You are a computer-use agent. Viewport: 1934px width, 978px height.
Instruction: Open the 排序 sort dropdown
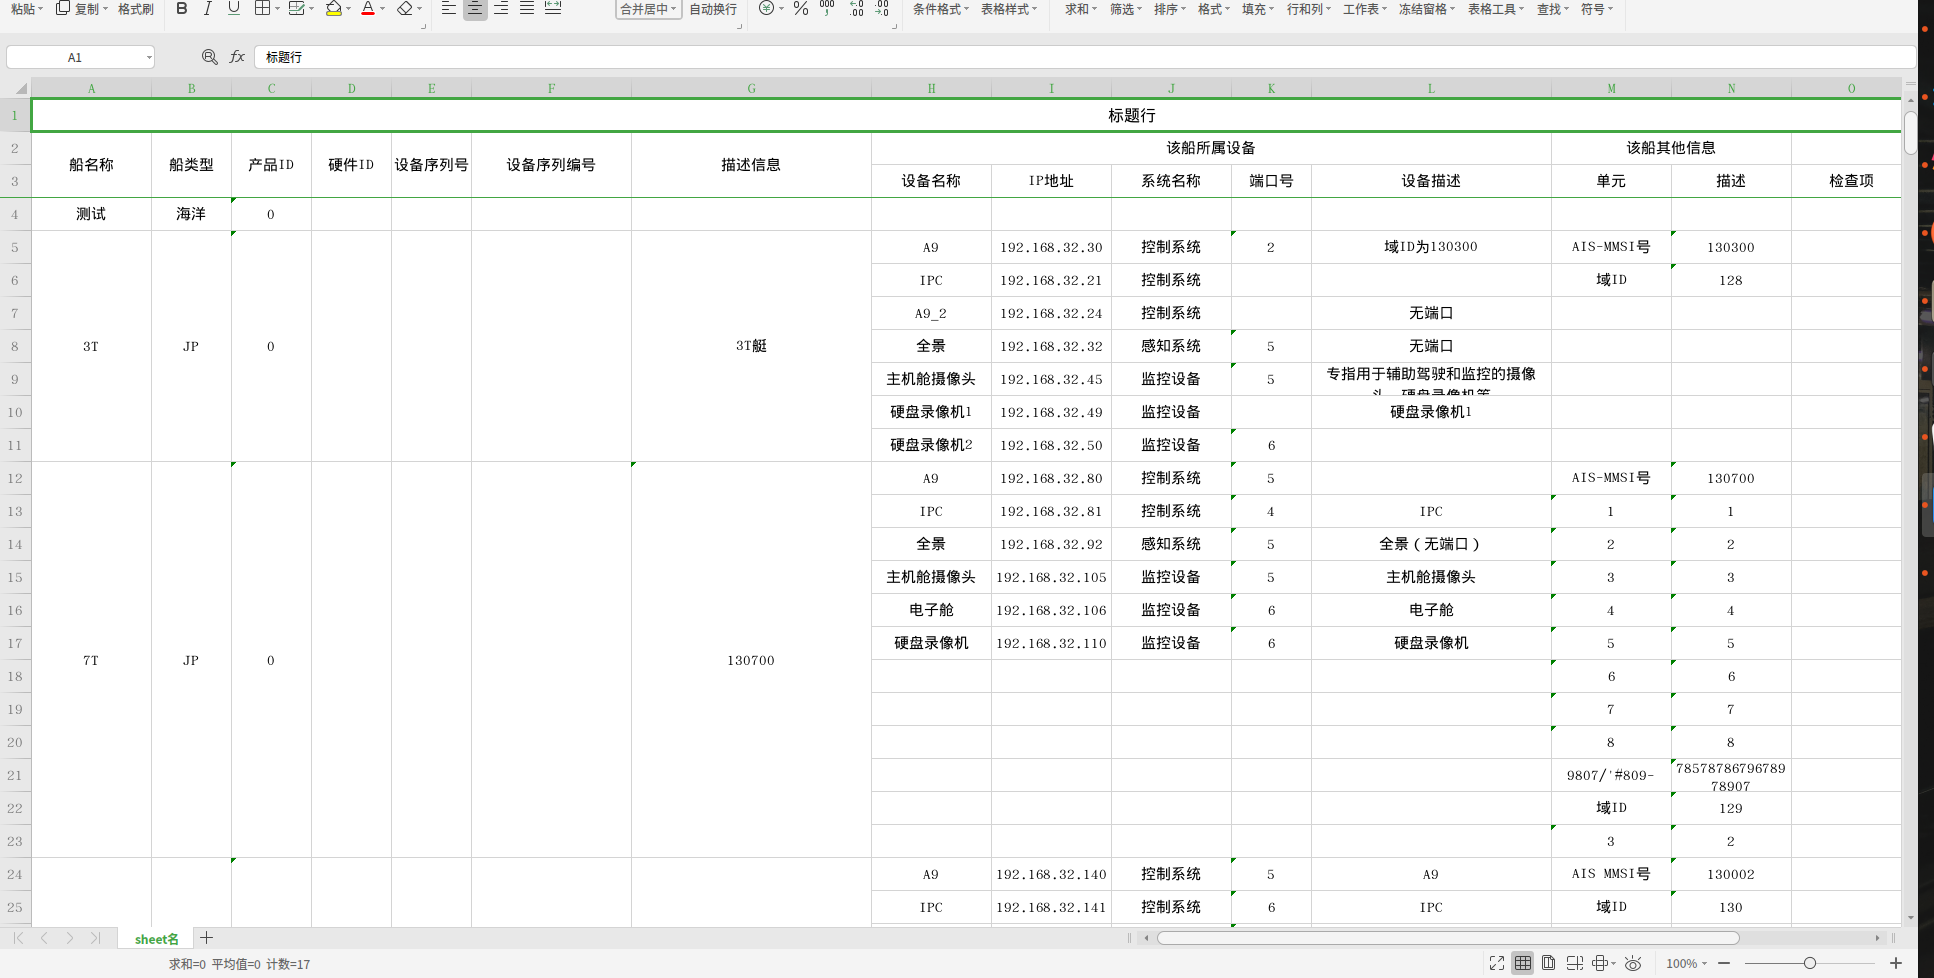pos(1170,9)
